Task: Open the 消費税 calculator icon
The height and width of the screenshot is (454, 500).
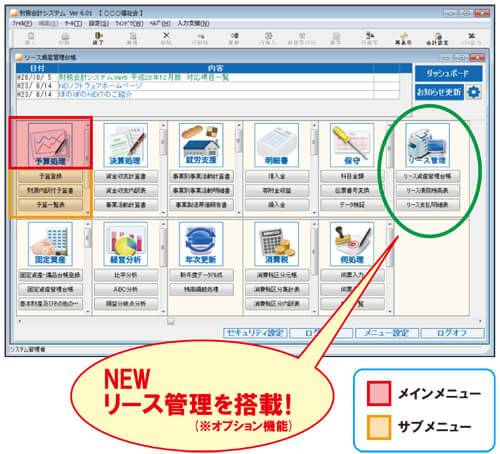Action: click(276, 244)
